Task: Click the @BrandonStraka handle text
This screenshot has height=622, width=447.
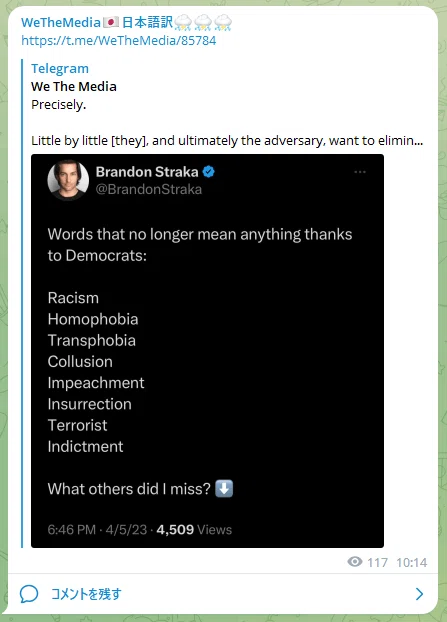Action: pos(149,189)
